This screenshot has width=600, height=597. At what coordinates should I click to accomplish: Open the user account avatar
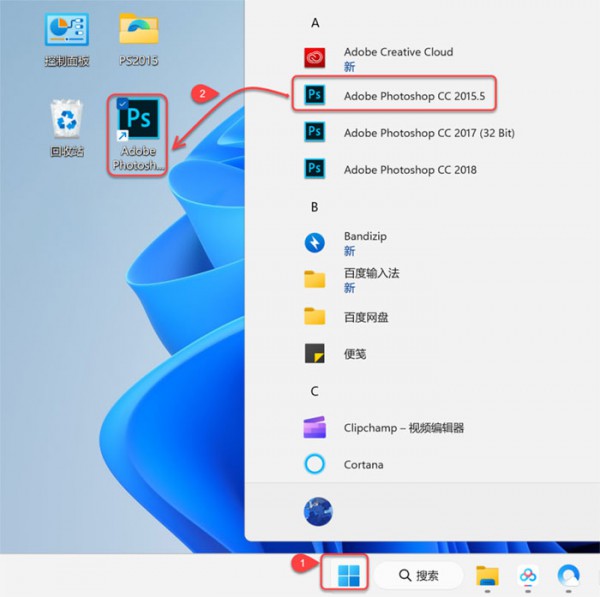click(318, 512)
